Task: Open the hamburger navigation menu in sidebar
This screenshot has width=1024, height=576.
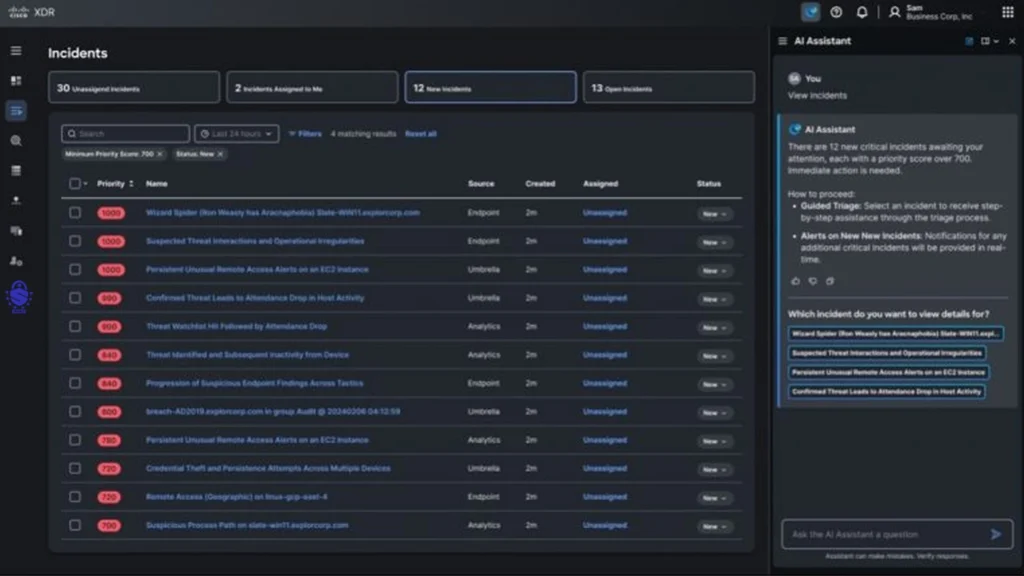Action: (16, 51)
